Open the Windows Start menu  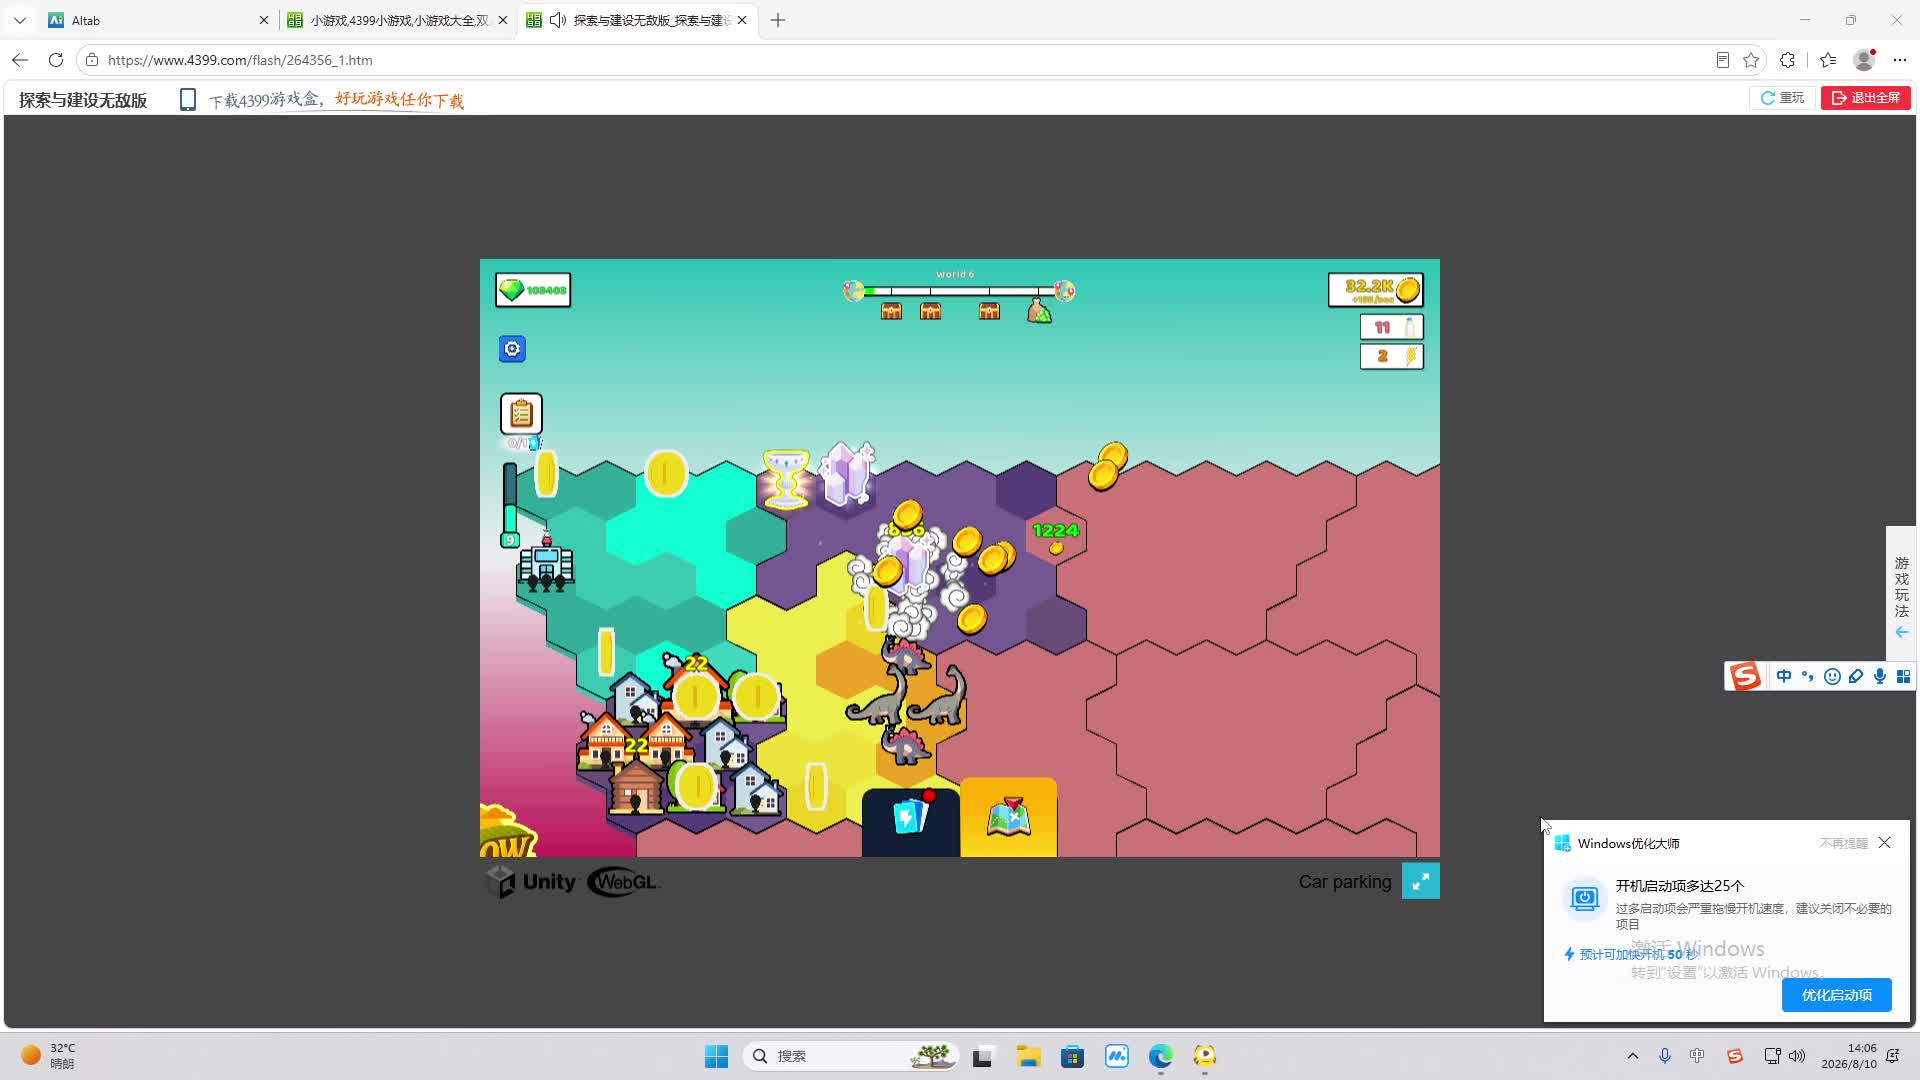point(716,1056)
